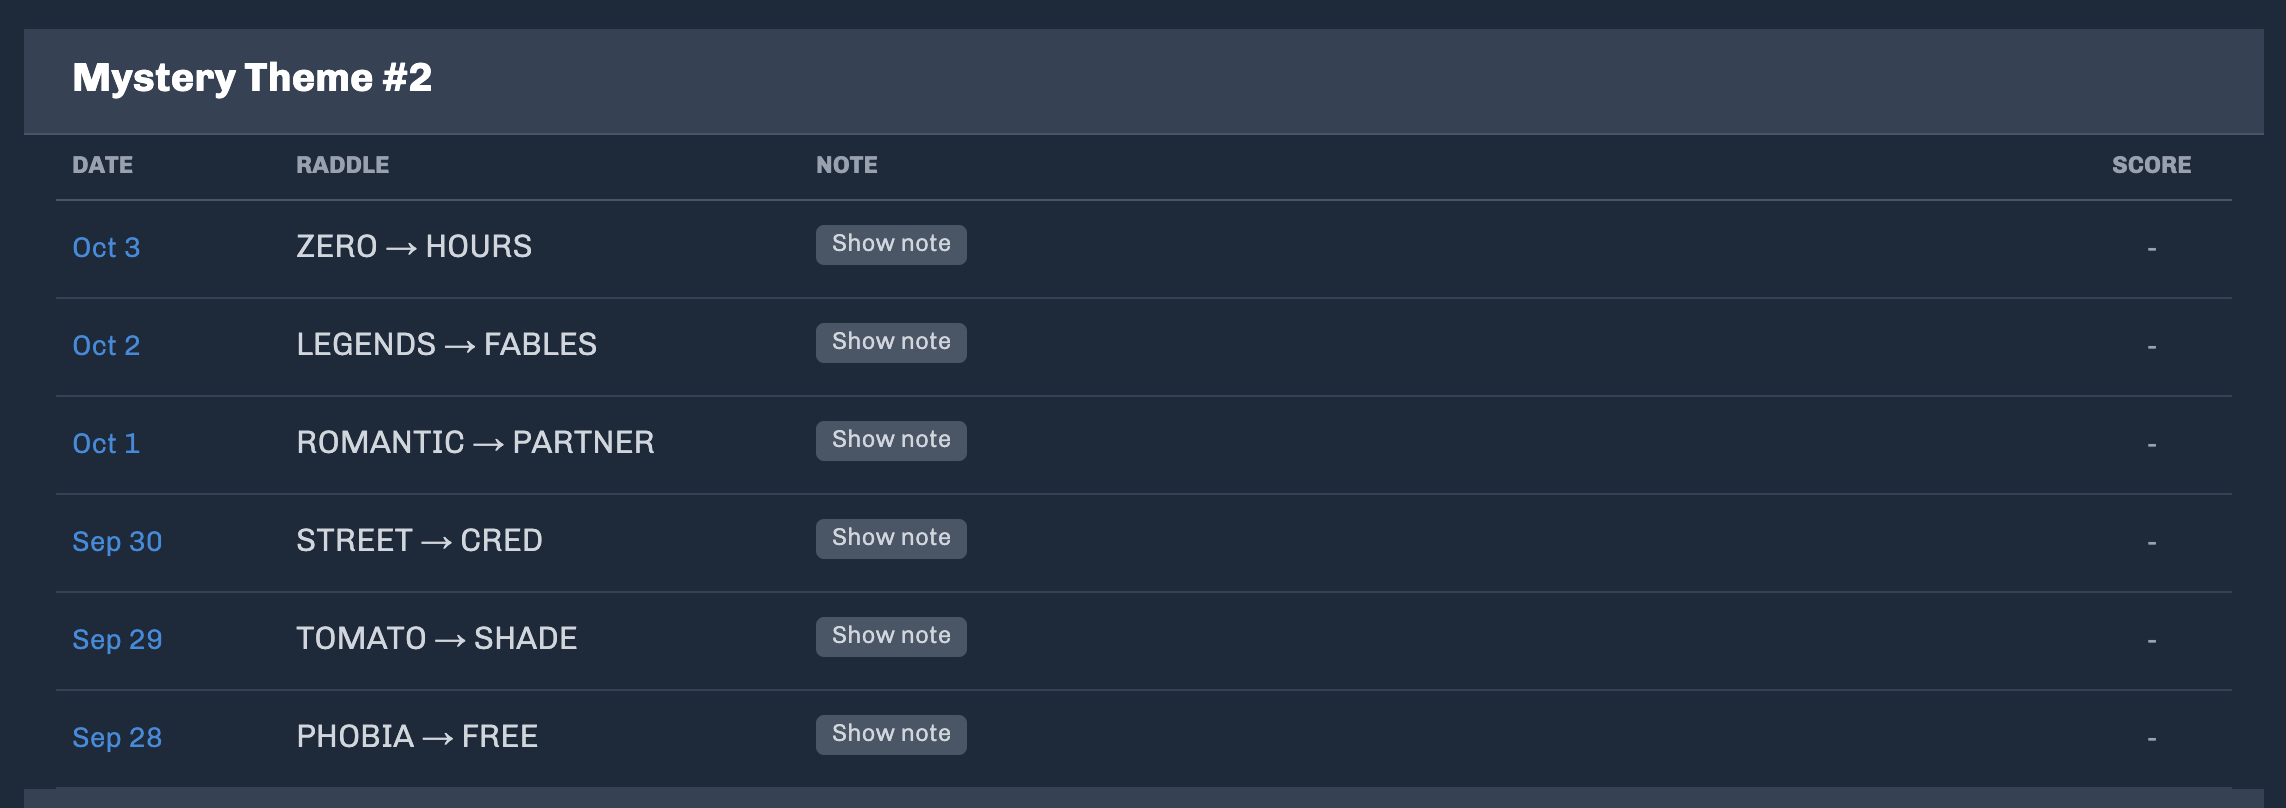Screen dimensions: 2286x808
Task: Click the TOMATO → SHADE raddle title
Action: click(x=436, y=638)
